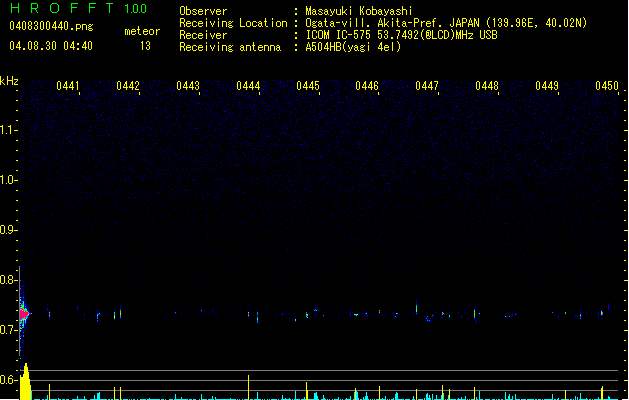
Task: Click the date stamp 04.08.30 04:40
Action: coord(51,46)
